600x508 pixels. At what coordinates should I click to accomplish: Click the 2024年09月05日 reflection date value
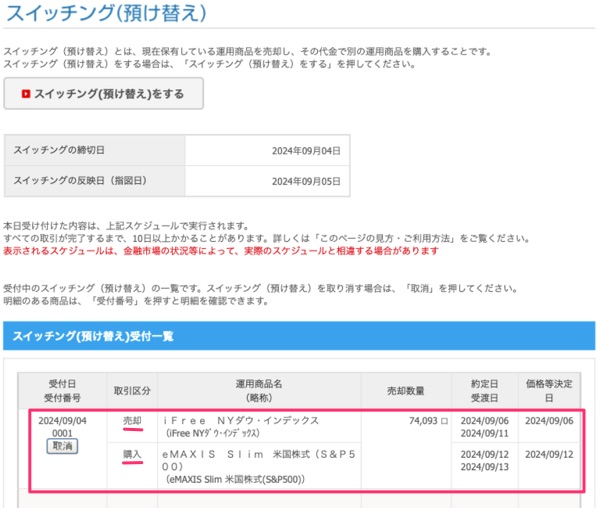306,181
